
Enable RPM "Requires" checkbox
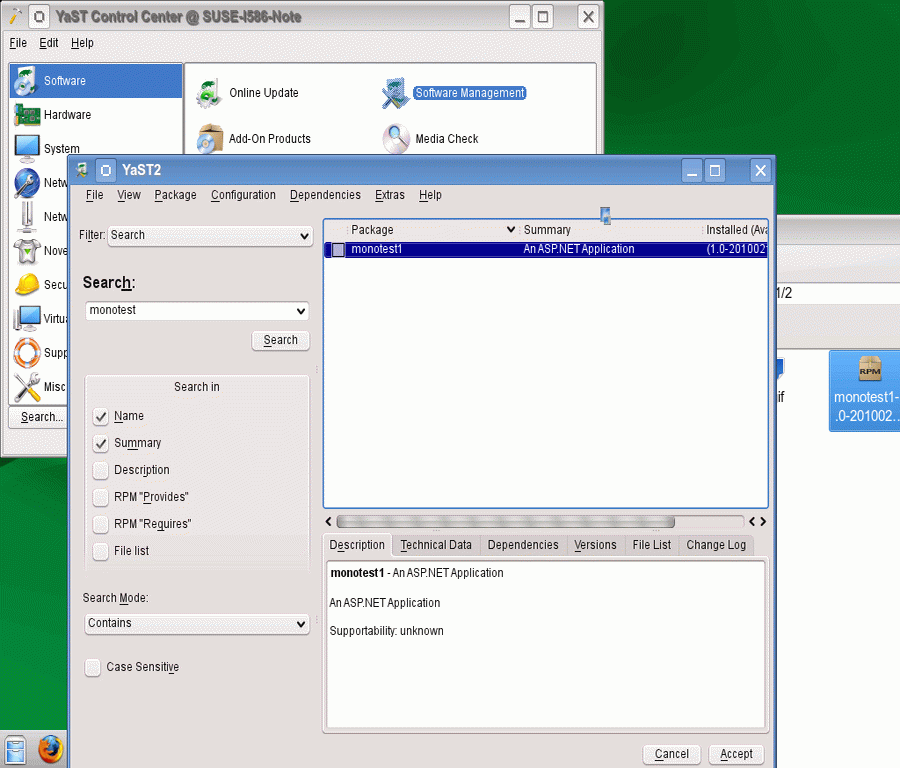click(x=100, y=524)
